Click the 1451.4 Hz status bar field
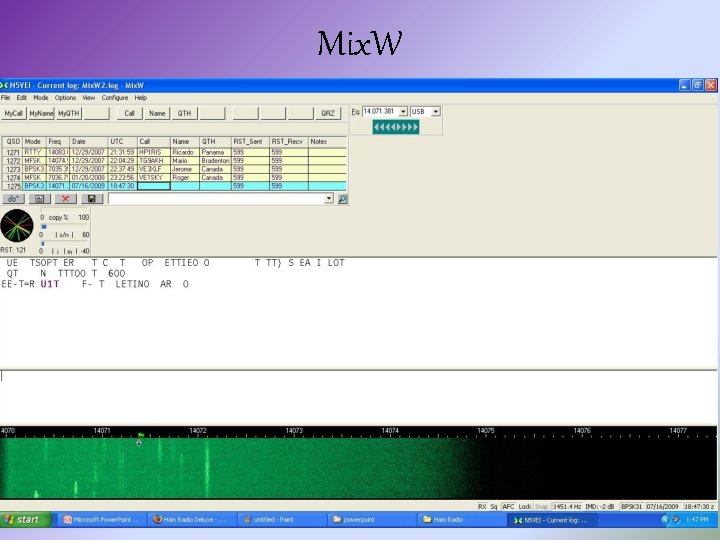The image size is (720, 540). coord(567,506)
